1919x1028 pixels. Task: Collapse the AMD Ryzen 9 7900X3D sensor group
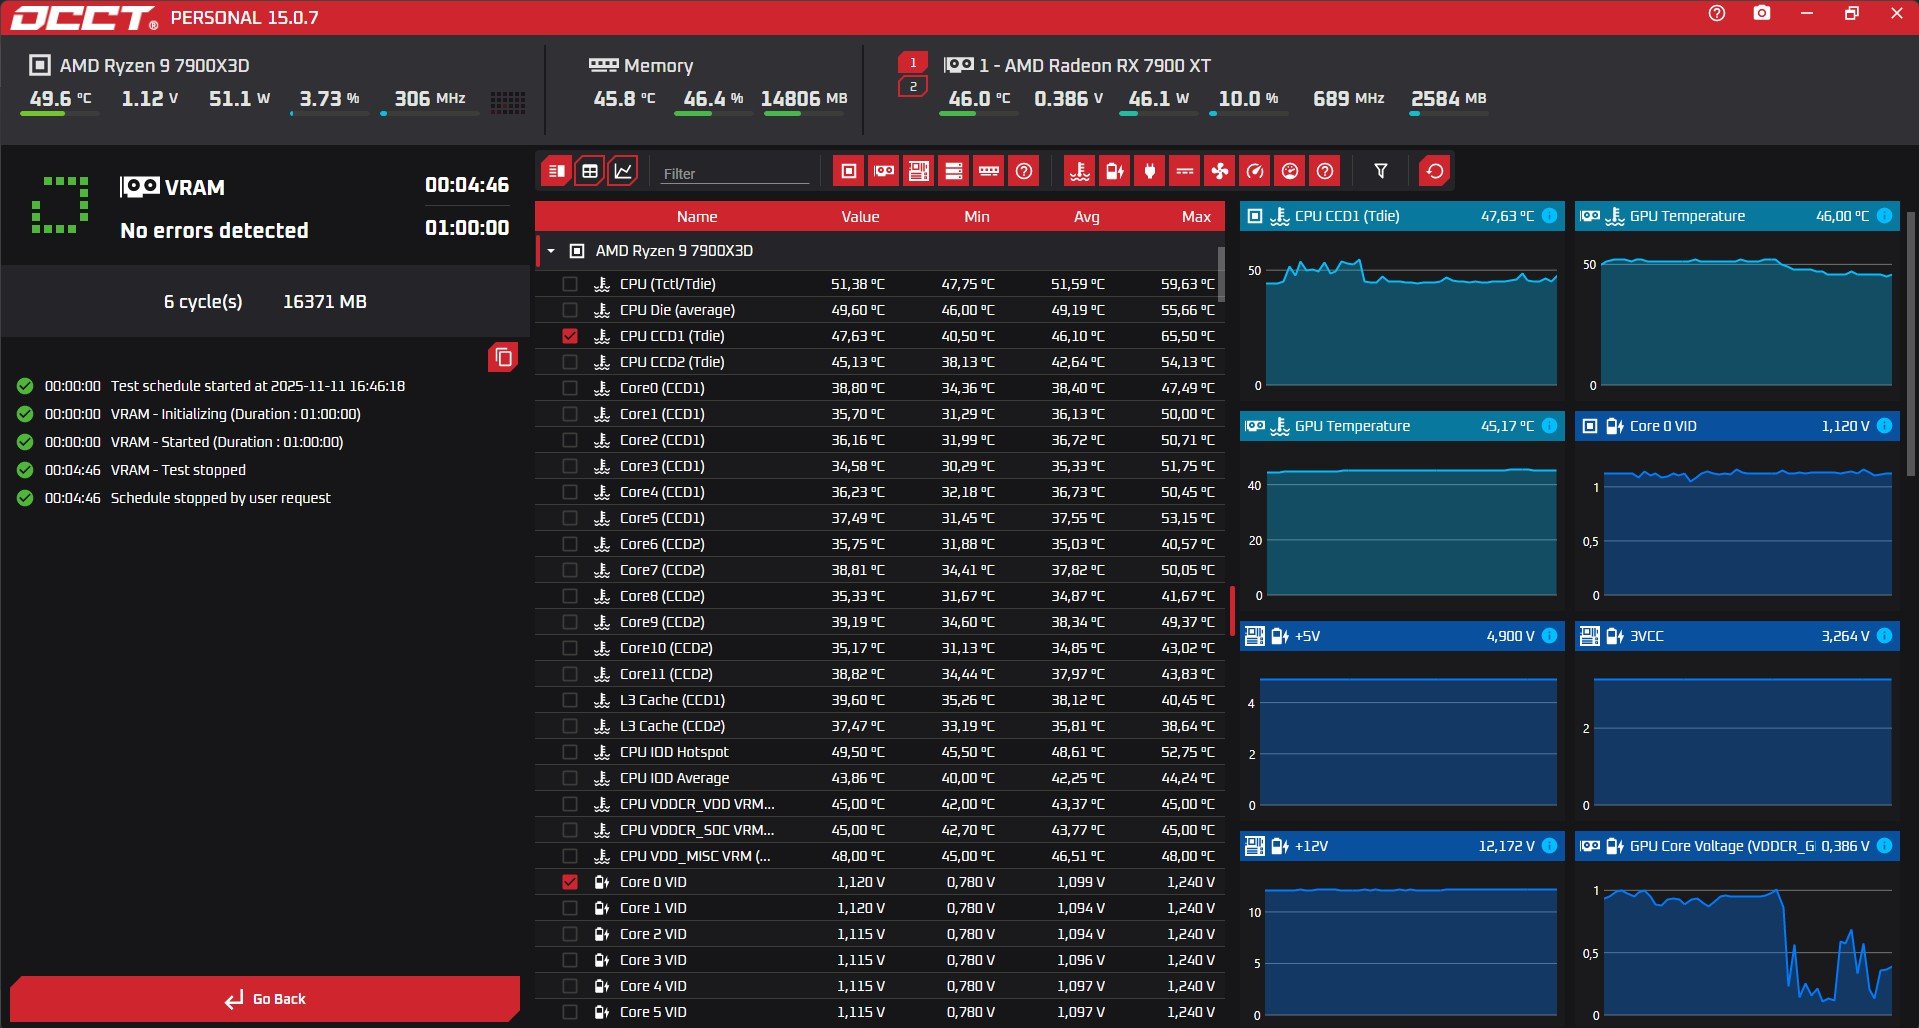[551, 251]
